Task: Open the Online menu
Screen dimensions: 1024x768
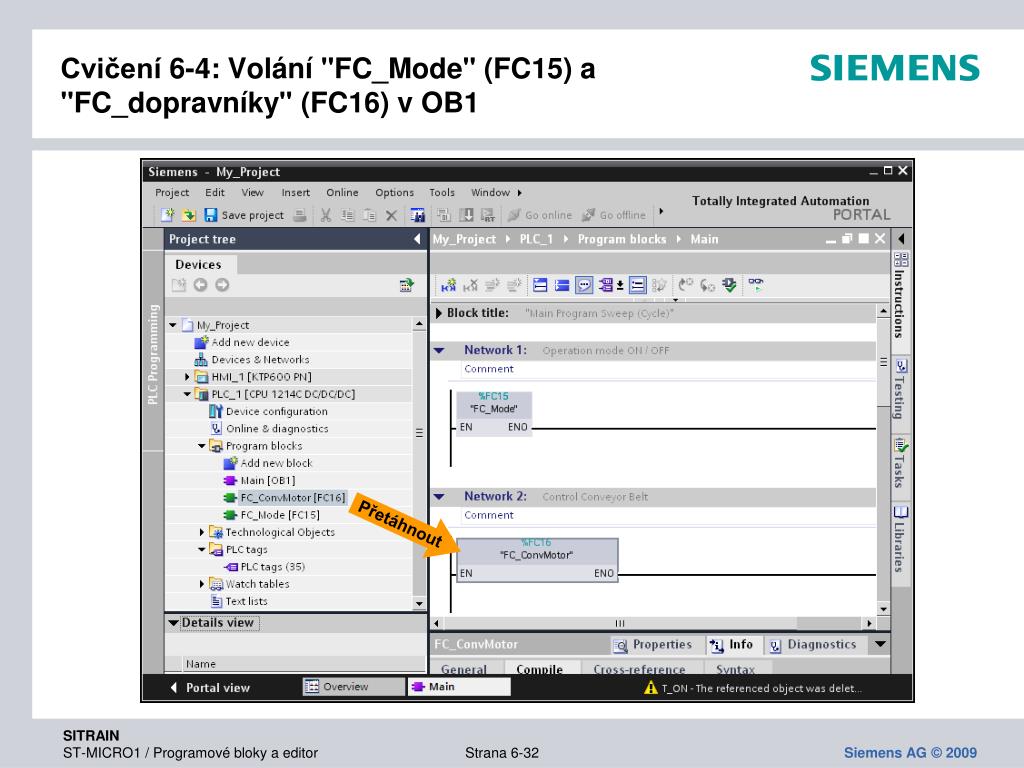Action: click(342, 193)
